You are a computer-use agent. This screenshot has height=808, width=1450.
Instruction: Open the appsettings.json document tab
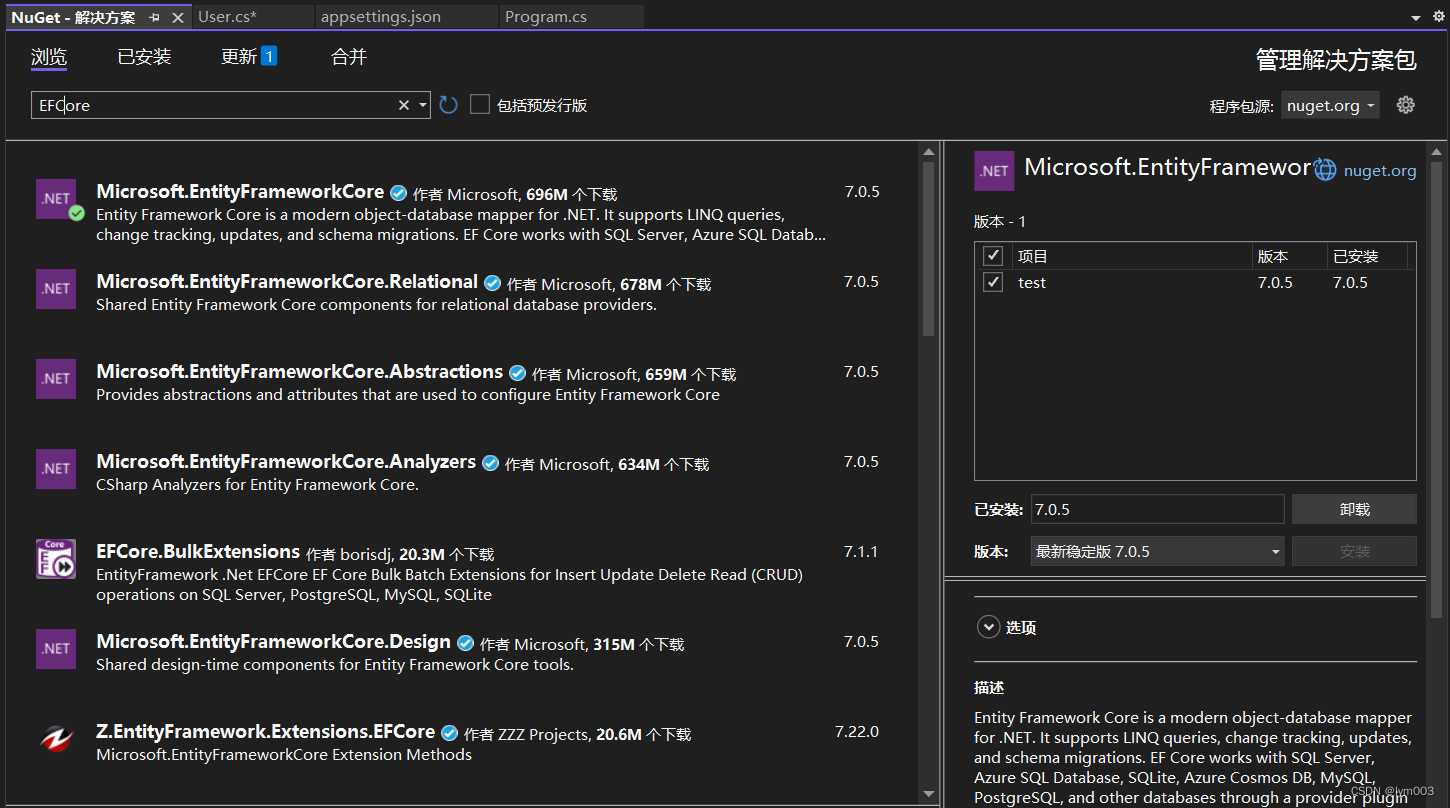(405, 17)
